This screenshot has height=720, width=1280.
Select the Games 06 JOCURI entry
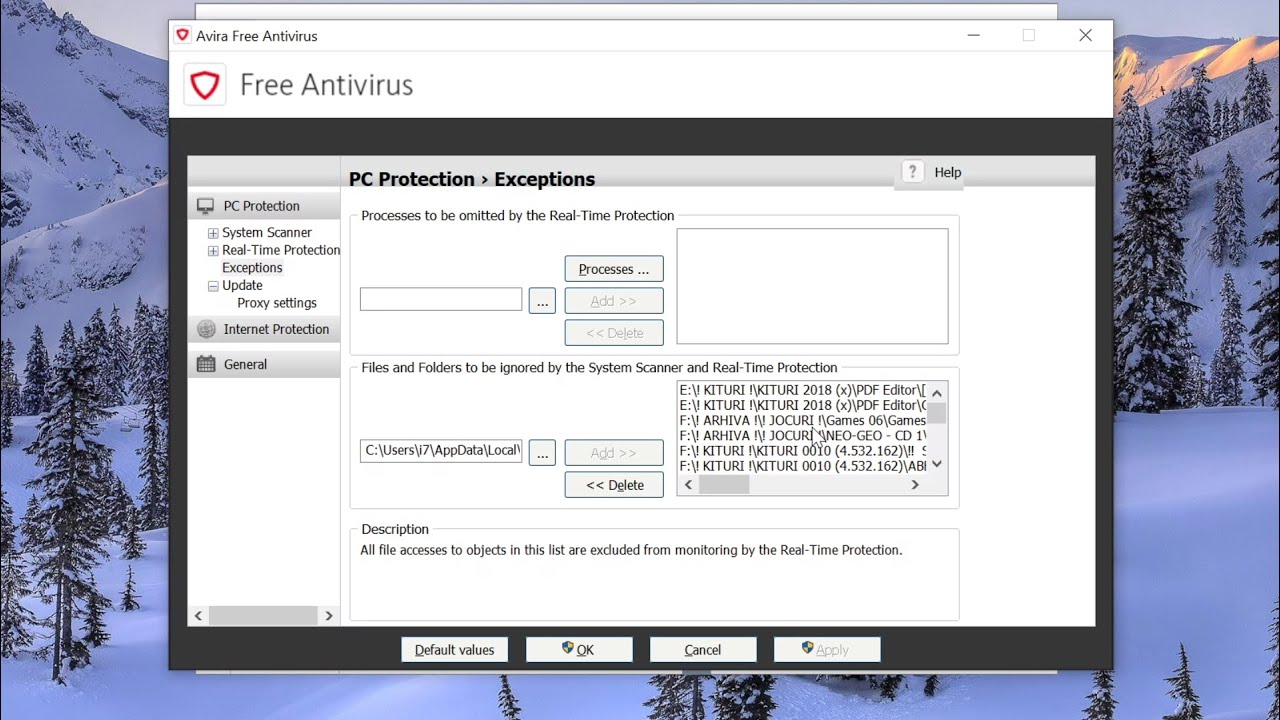tap(802, 421)
